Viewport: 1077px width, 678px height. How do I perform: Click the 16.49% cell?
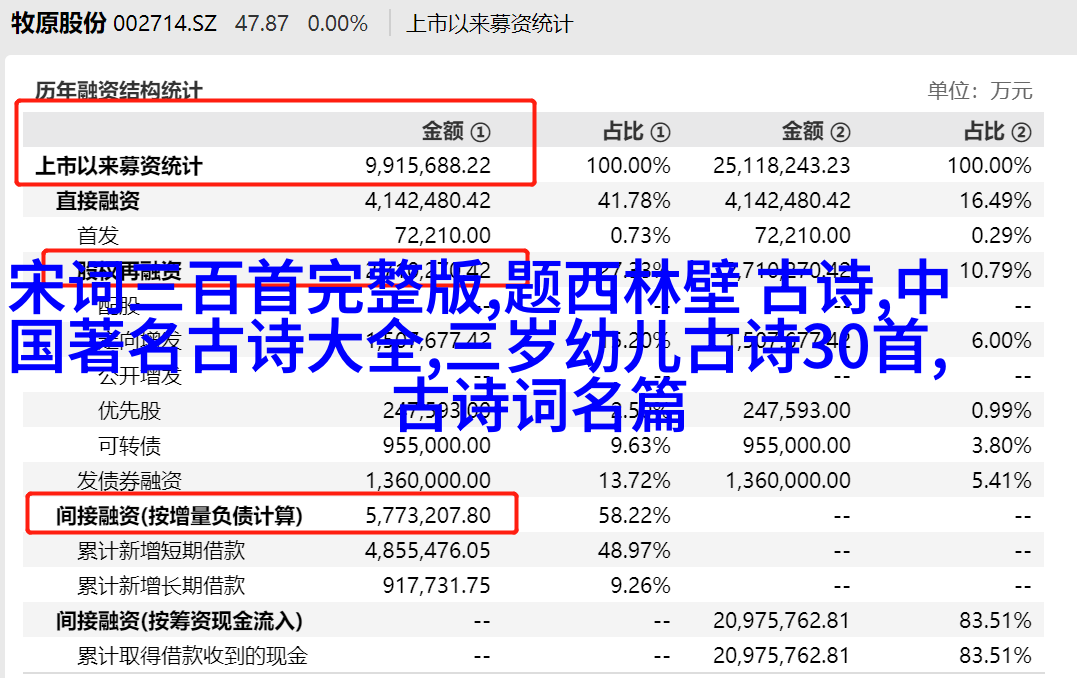995,201
